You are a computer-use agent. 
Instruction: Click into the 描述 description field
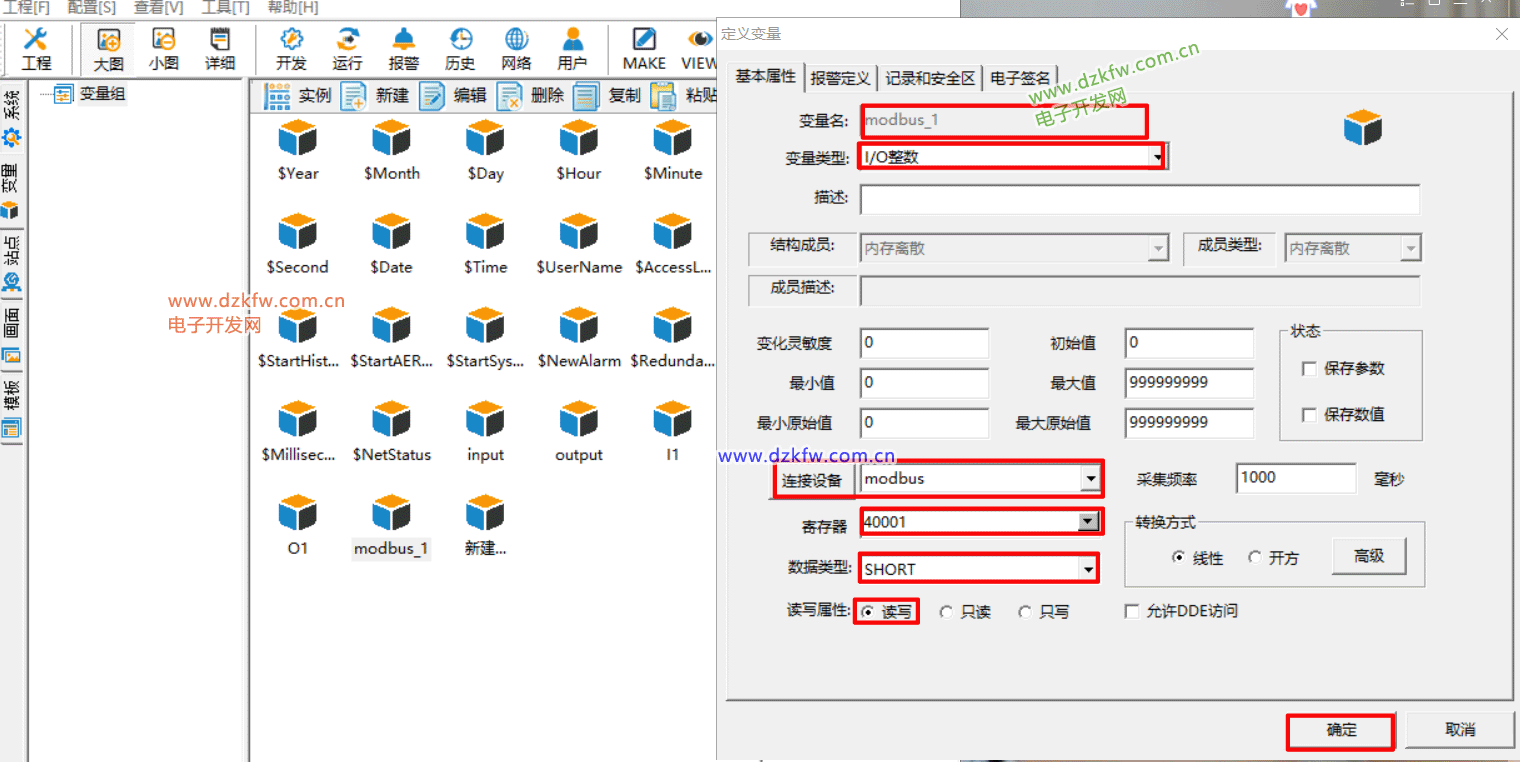1139,199
